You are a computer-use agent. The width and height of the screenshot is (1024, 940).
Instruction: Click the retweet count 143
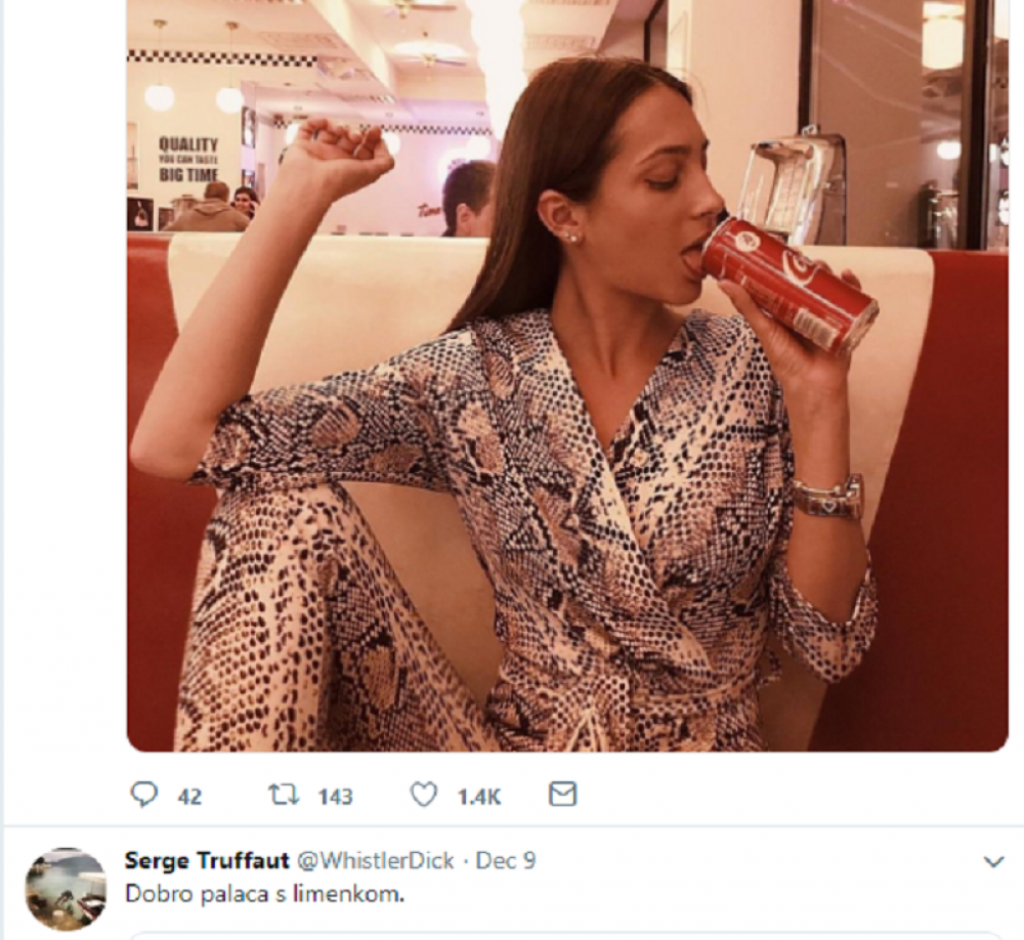[x=335, y=797]
